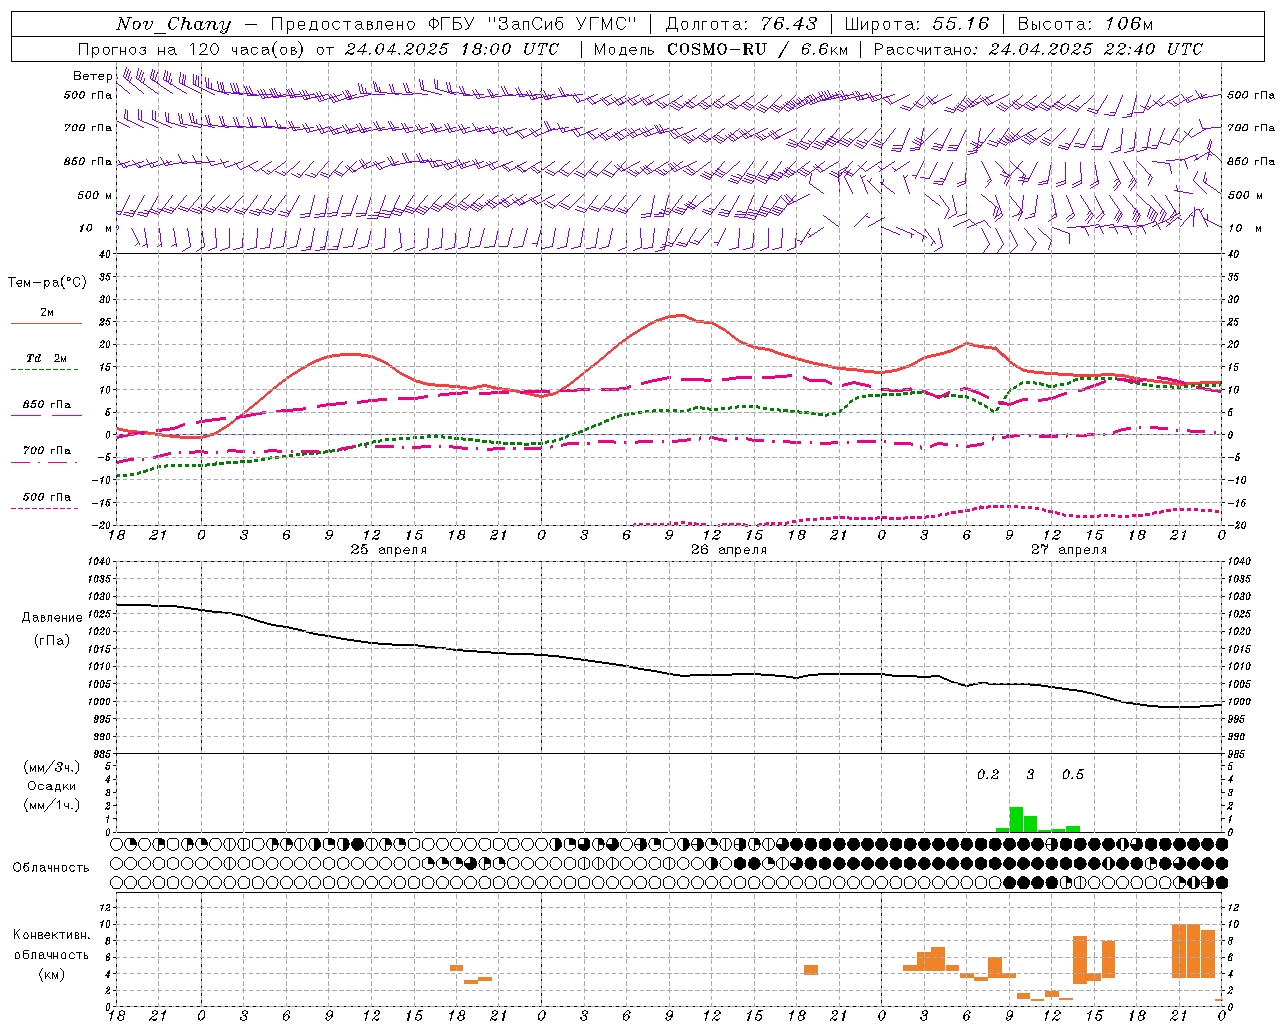Click the '26 апреля' date label
1280x1024 pixels.
click(x=729, y=550)
